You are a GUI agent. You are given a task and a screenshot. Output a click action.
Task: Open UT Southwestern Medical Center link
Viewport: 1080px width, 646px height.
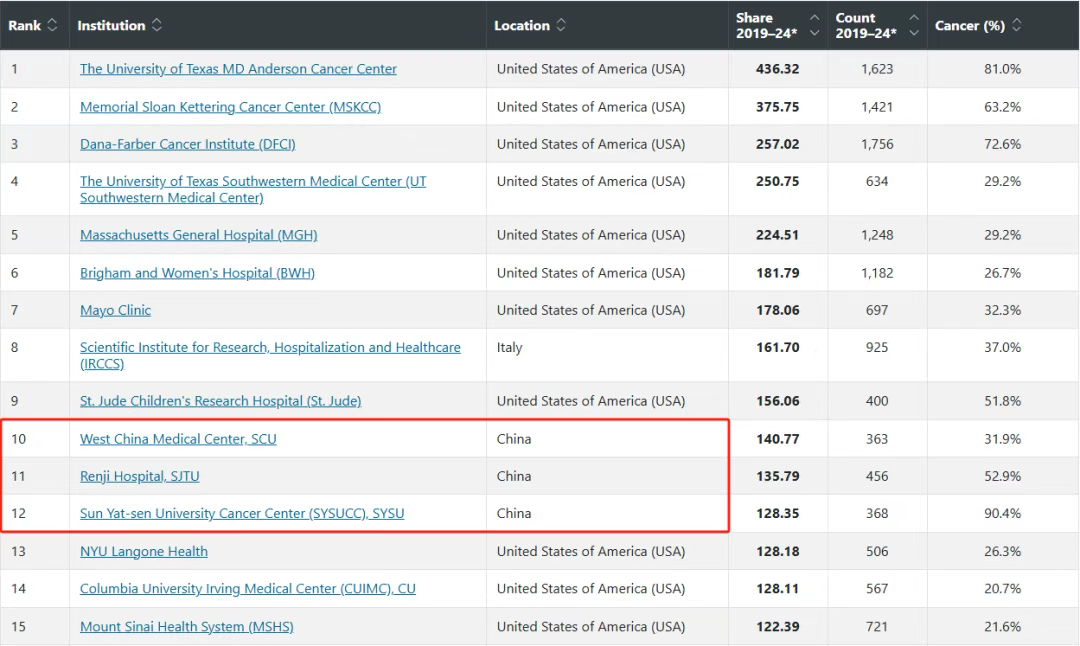[x=253, y=189]
